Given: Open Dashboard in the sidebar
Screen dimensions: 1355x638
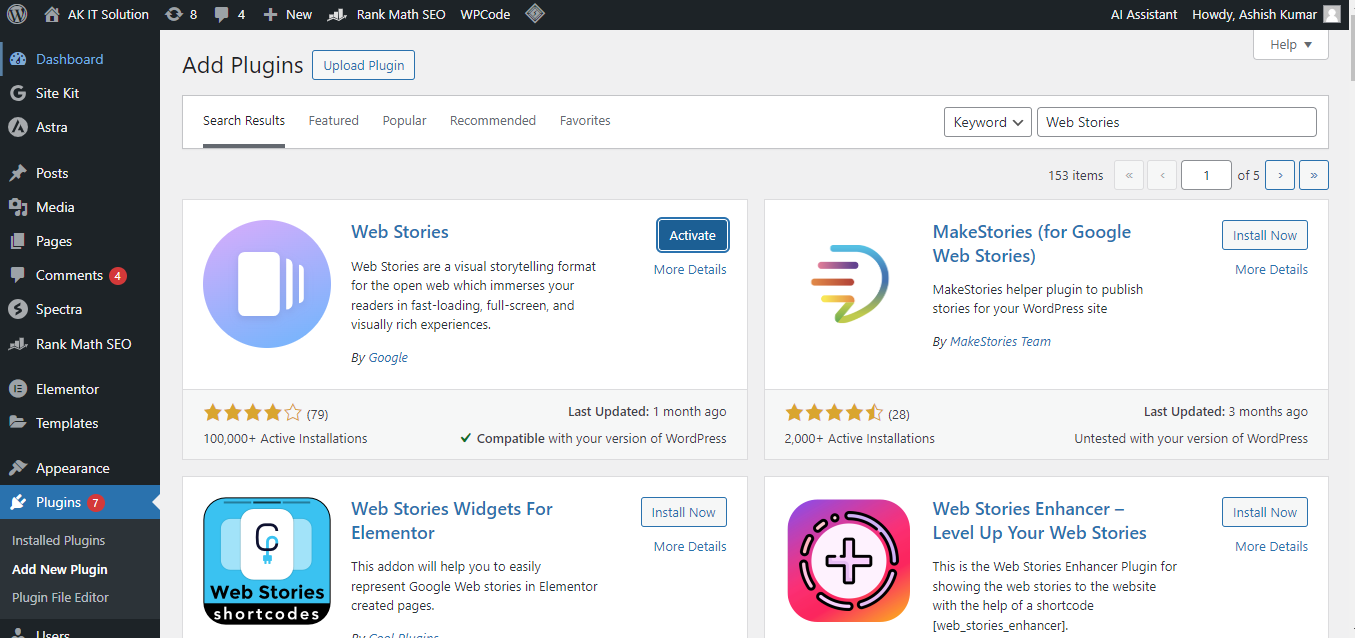Looking at the screenshot, I should point(80,59).
